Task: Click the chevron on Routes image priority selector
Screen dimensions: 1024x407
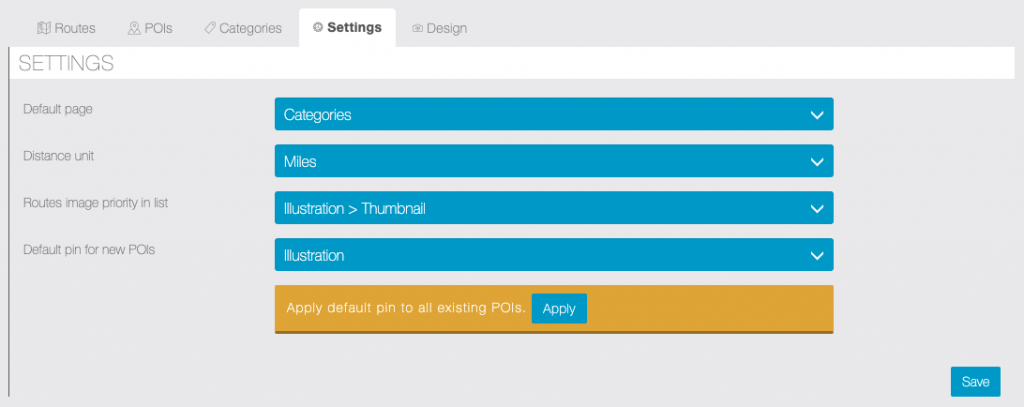Action: (816, 208)
